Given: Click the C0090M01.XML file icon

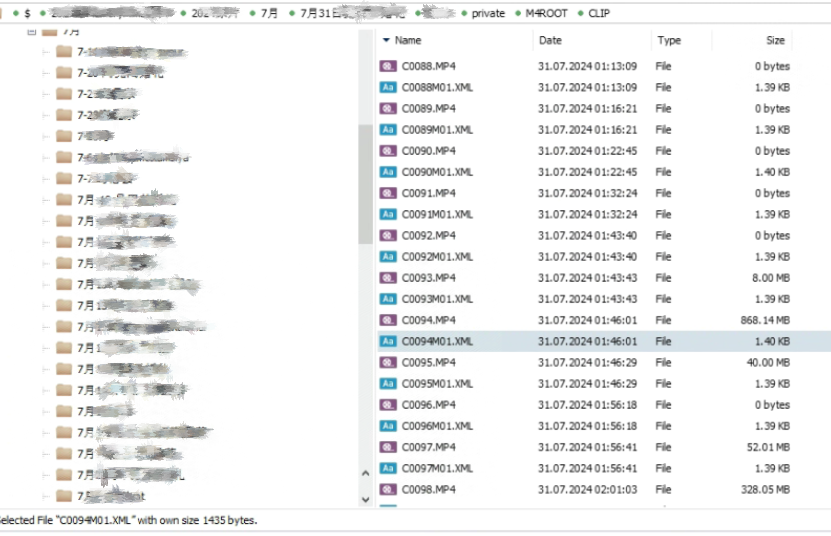Looking at the screenshot, I should [x=388, y=172].
